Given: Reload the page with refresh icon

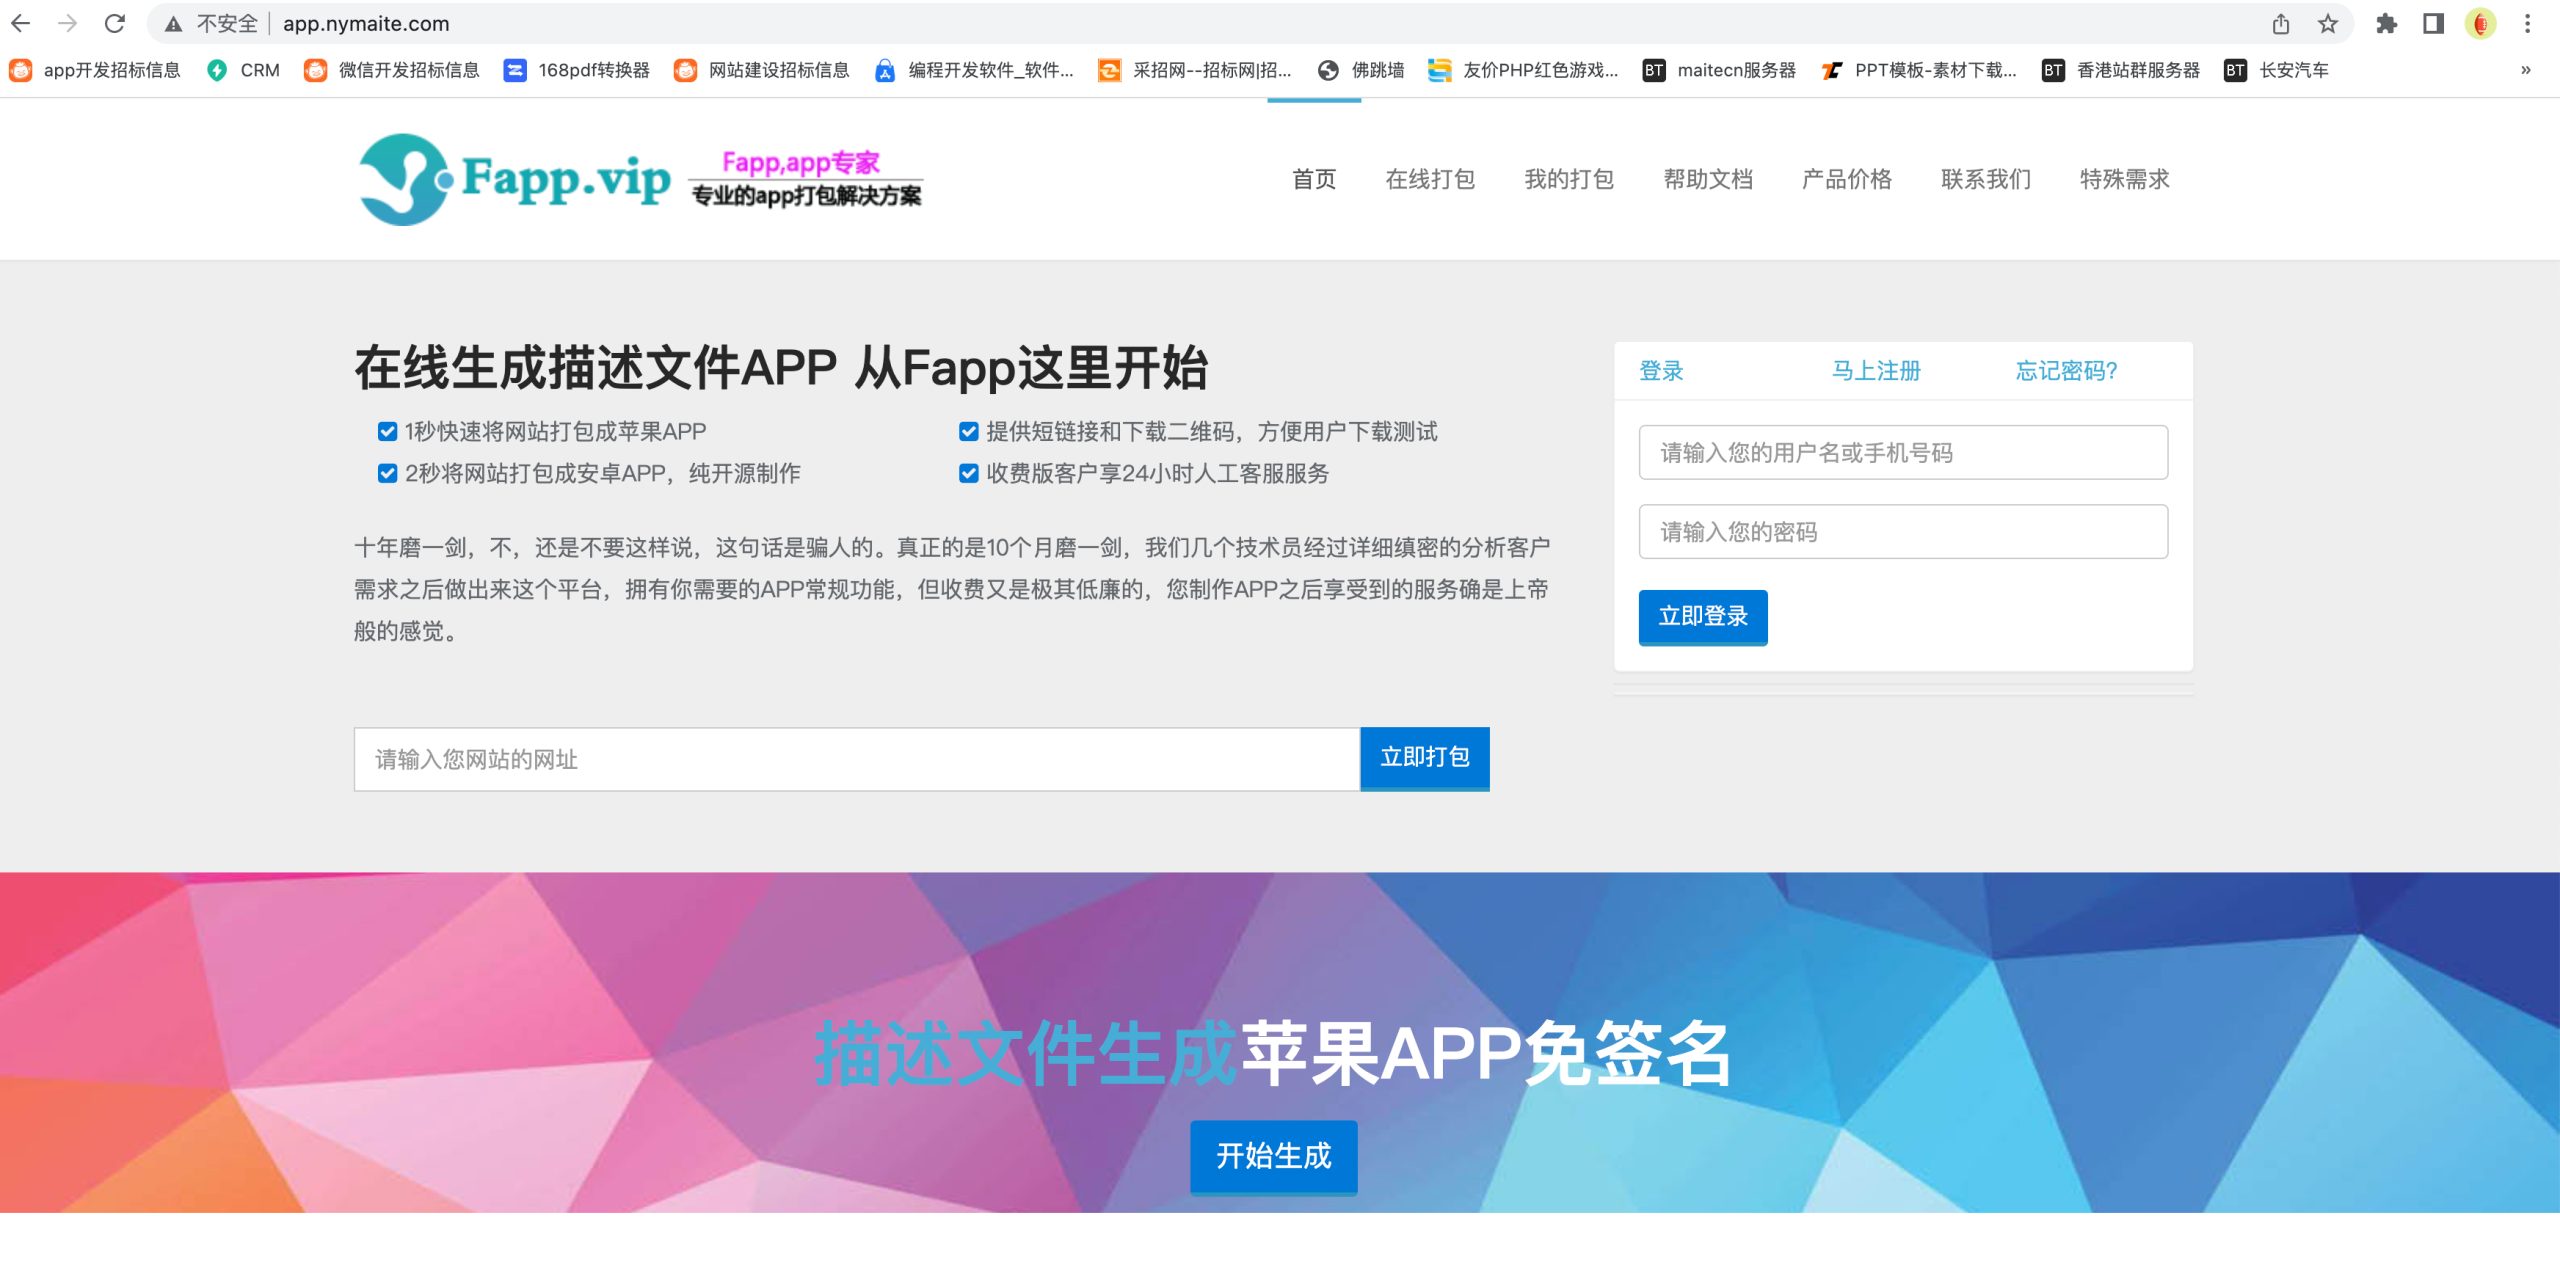Looking at the screenshot, I should (x=115, y=23).
